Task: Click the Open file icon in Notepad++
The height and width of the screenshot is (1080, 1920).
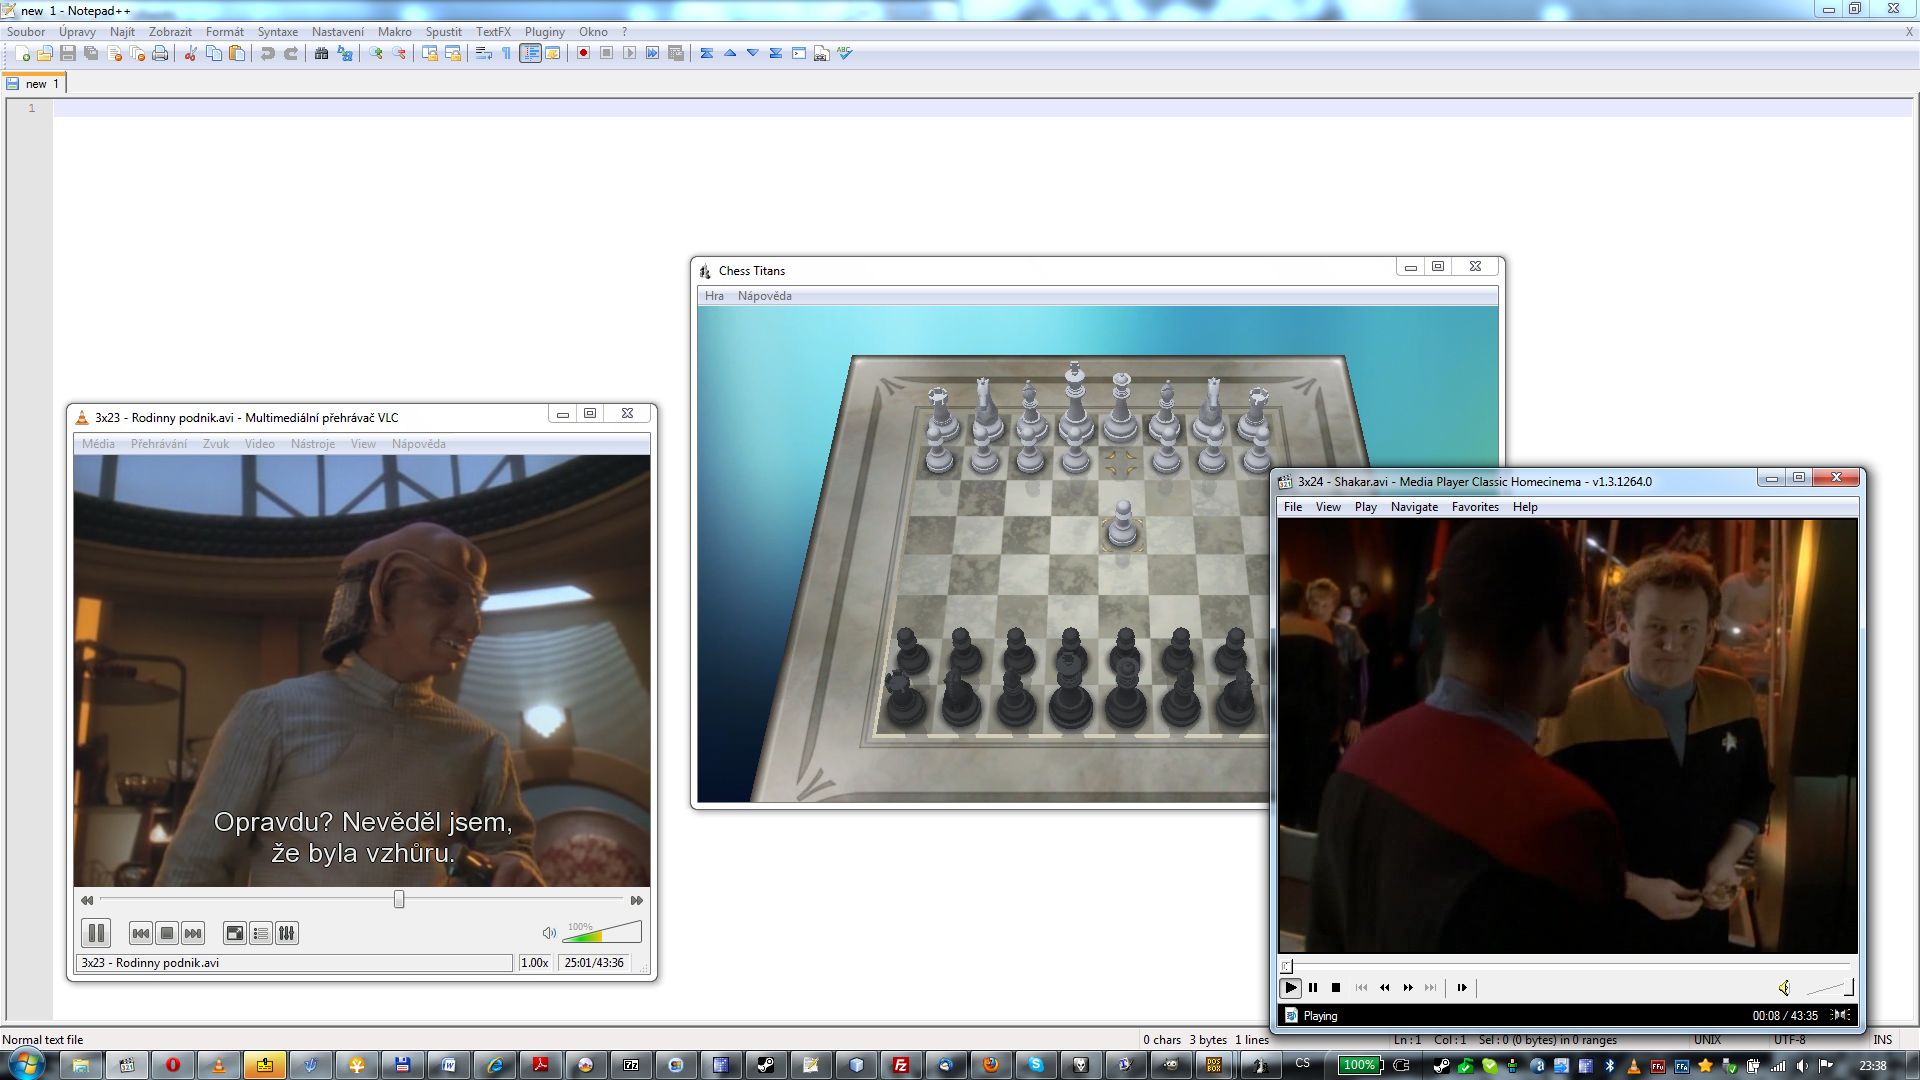Action: [x=45, y=54]
